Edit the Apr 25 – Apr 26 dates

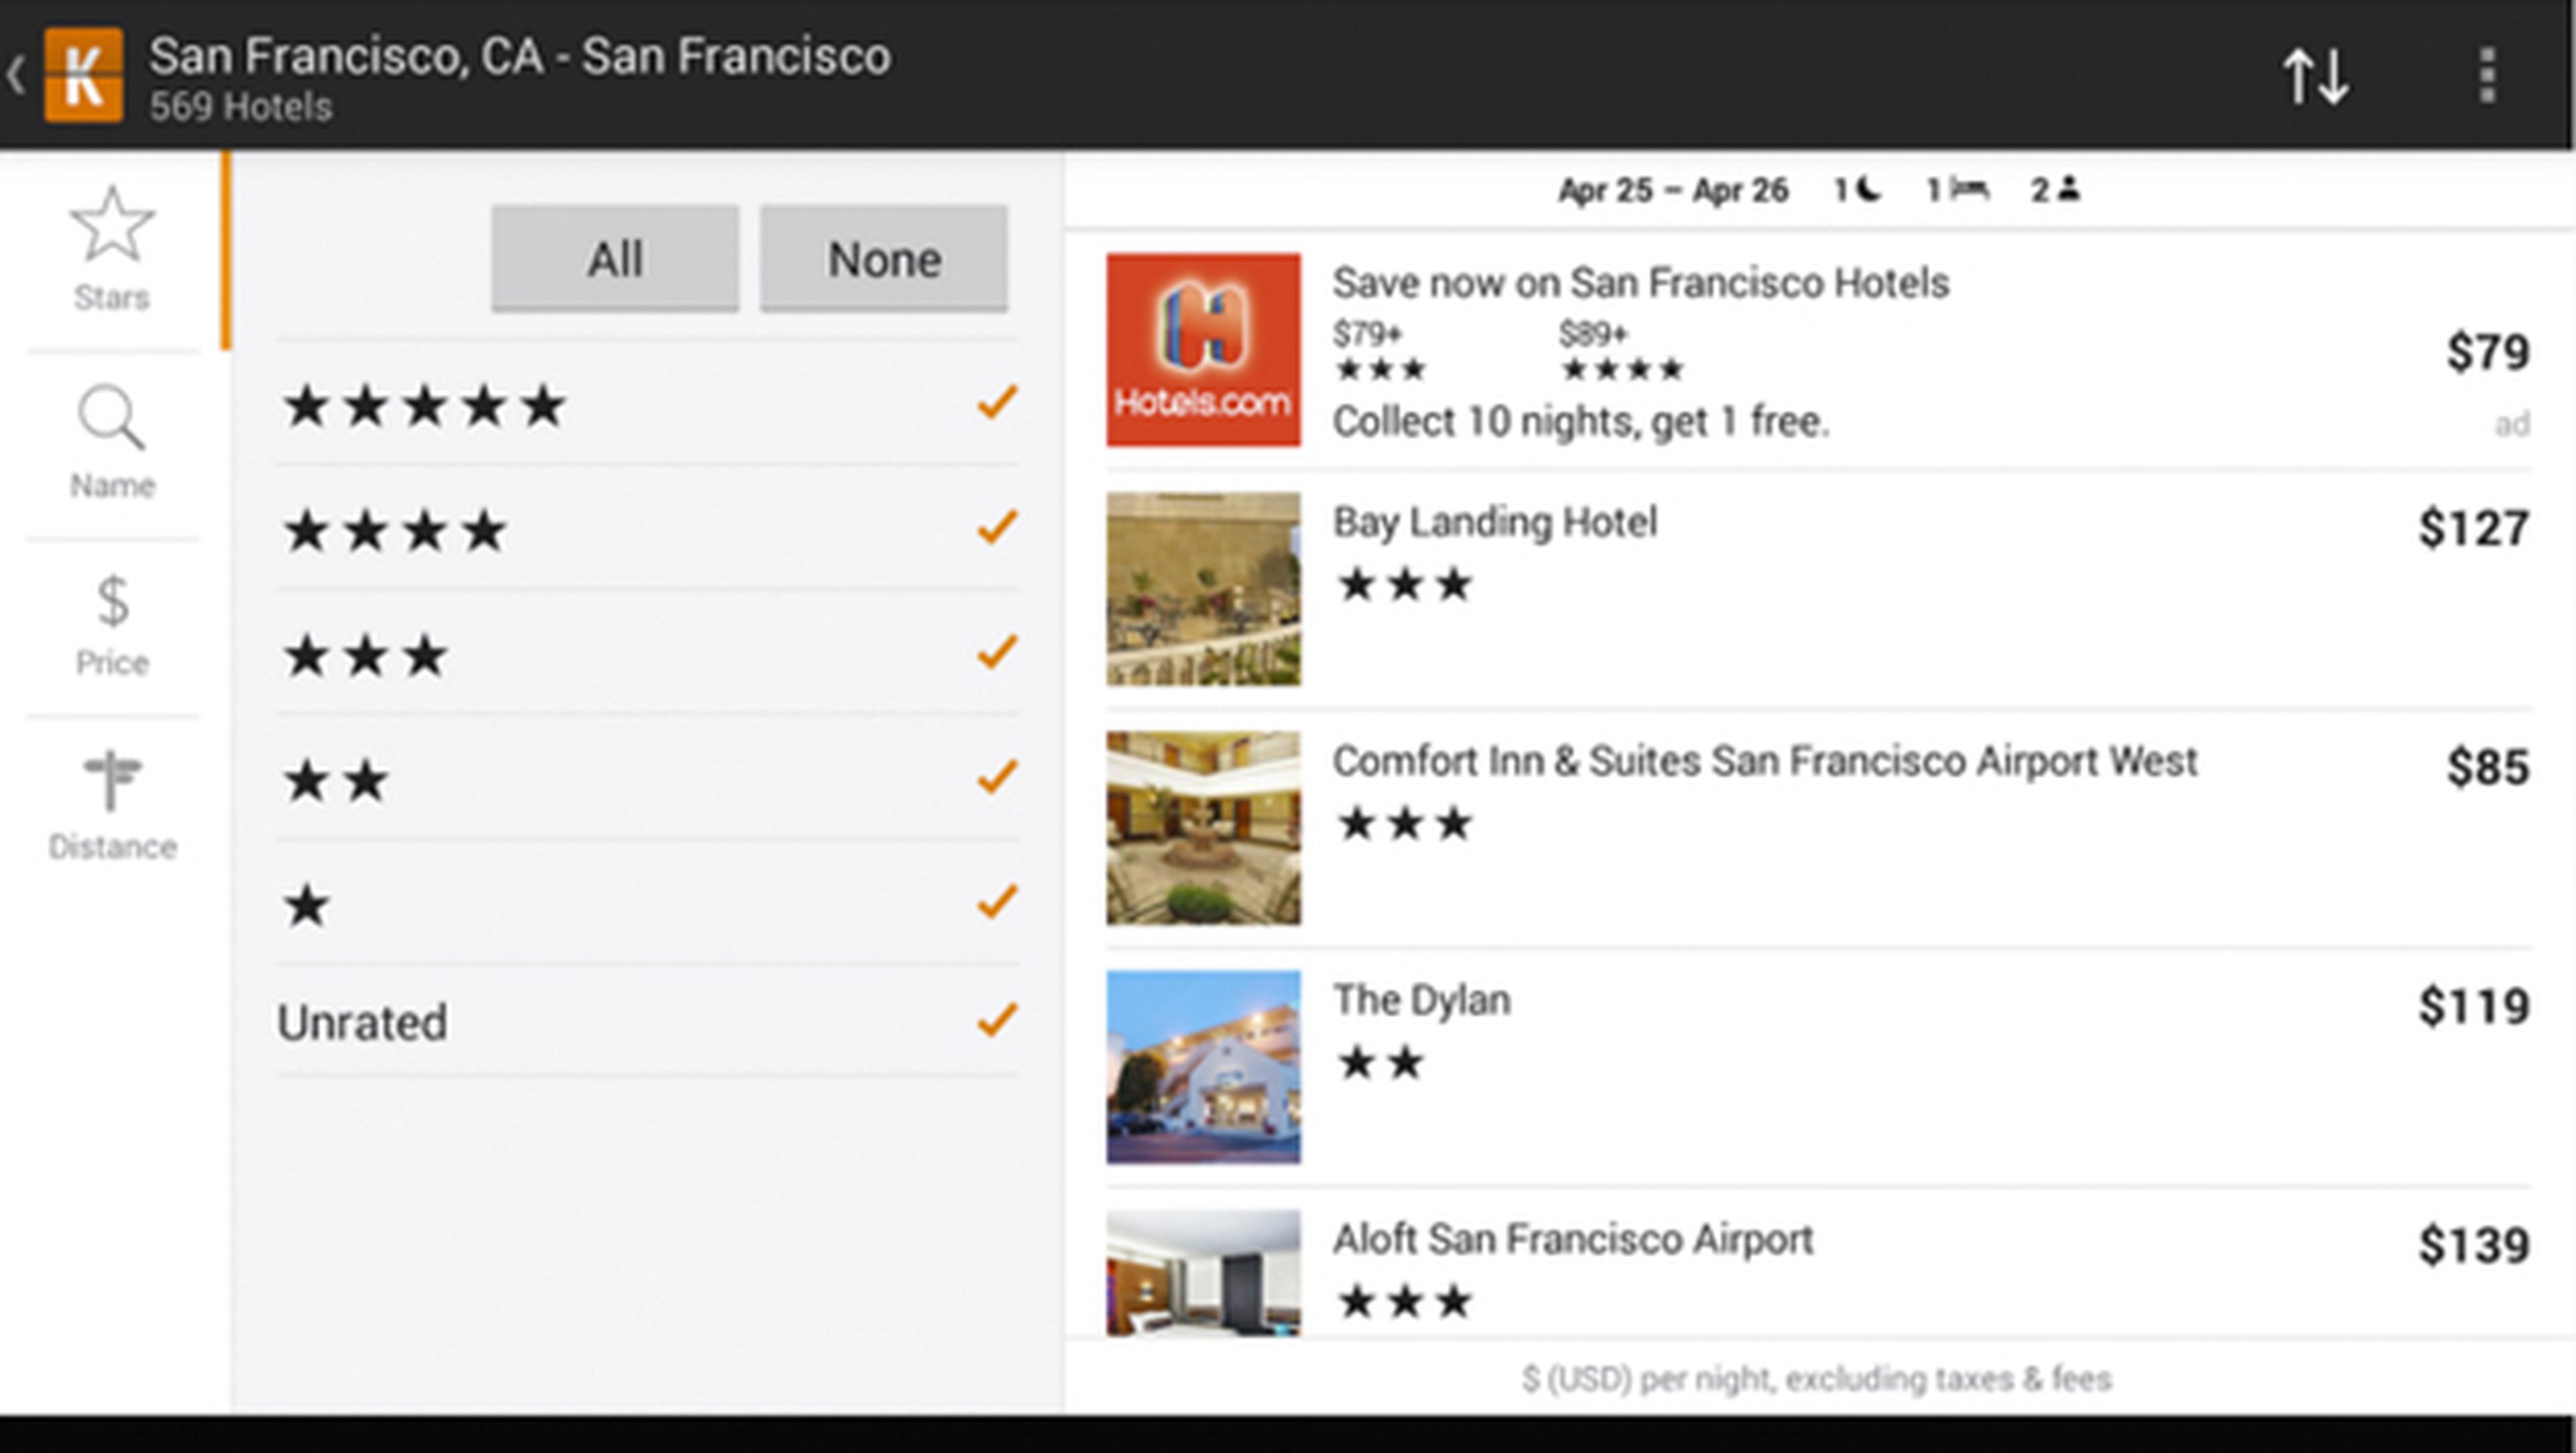click(1673, 190)
